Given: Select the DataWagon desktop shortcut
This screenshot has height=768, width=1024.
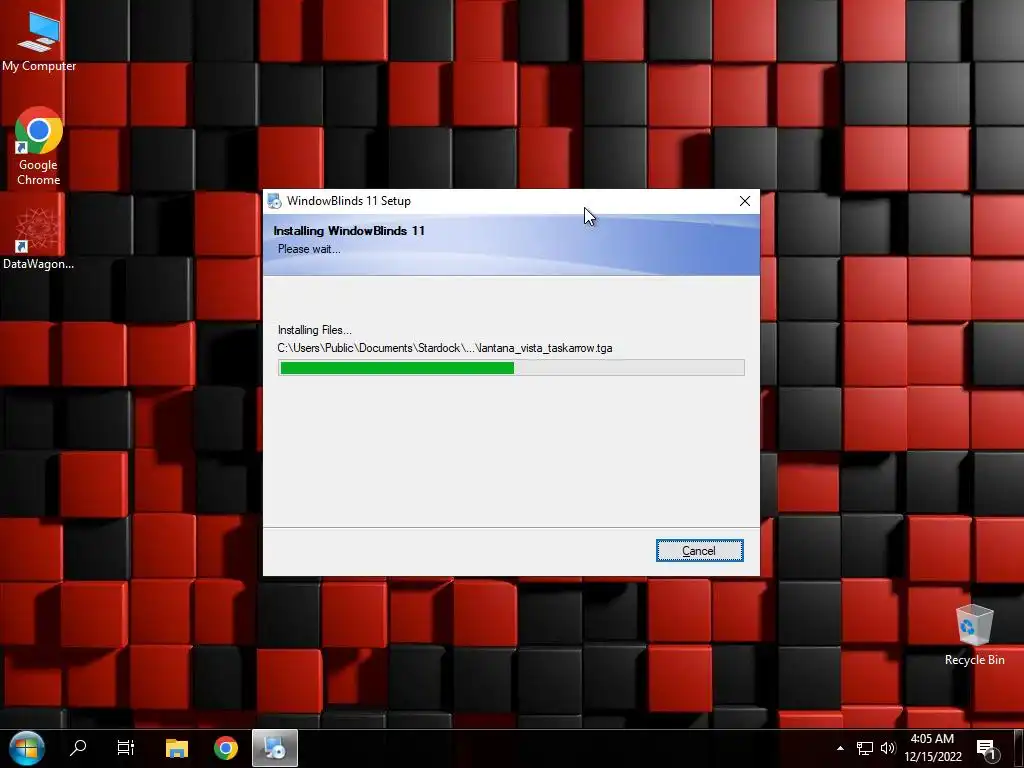Looking at the screenshot, I should (x=38, y=238).
